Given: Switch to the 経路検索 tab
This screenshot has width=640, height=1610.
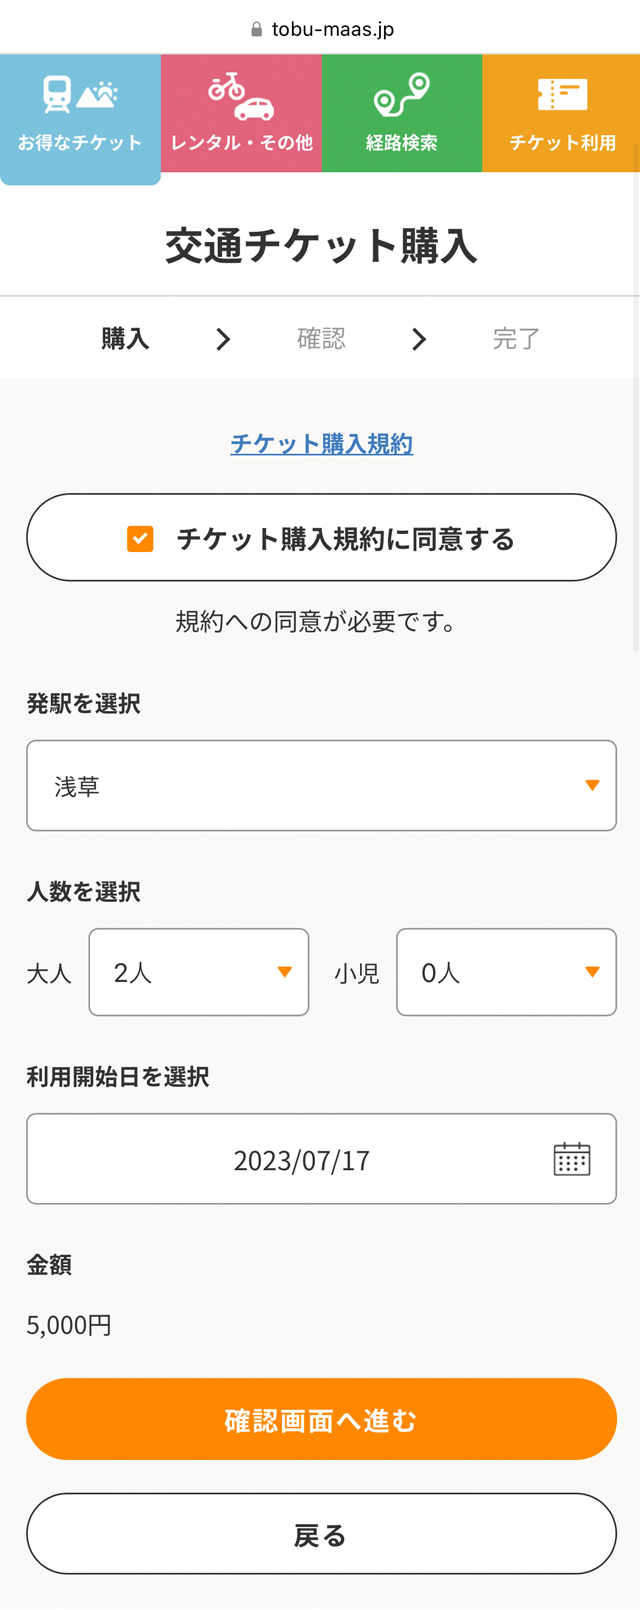Looking at the screenshot, I should [401, 113].
